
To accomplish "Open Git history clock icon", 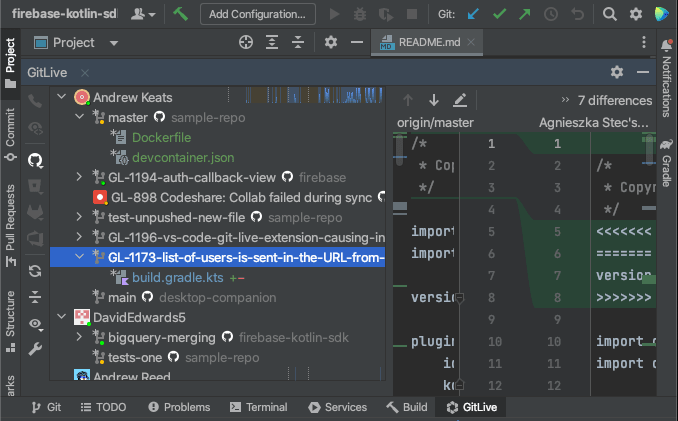I will point(550,14).
